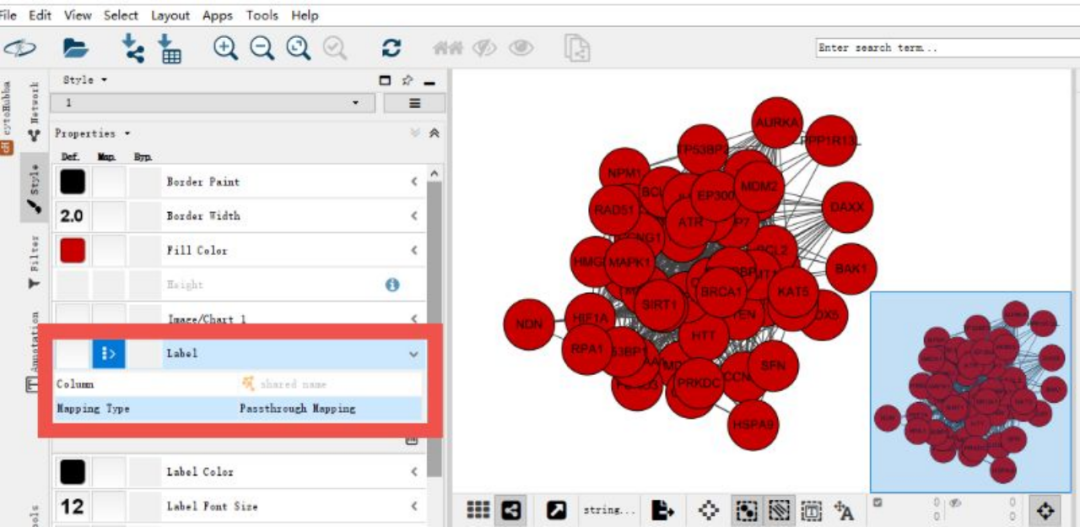The image size is (1080, 527).
Task: Click the Import Table from File icon
Action: [x=169, y=48]
